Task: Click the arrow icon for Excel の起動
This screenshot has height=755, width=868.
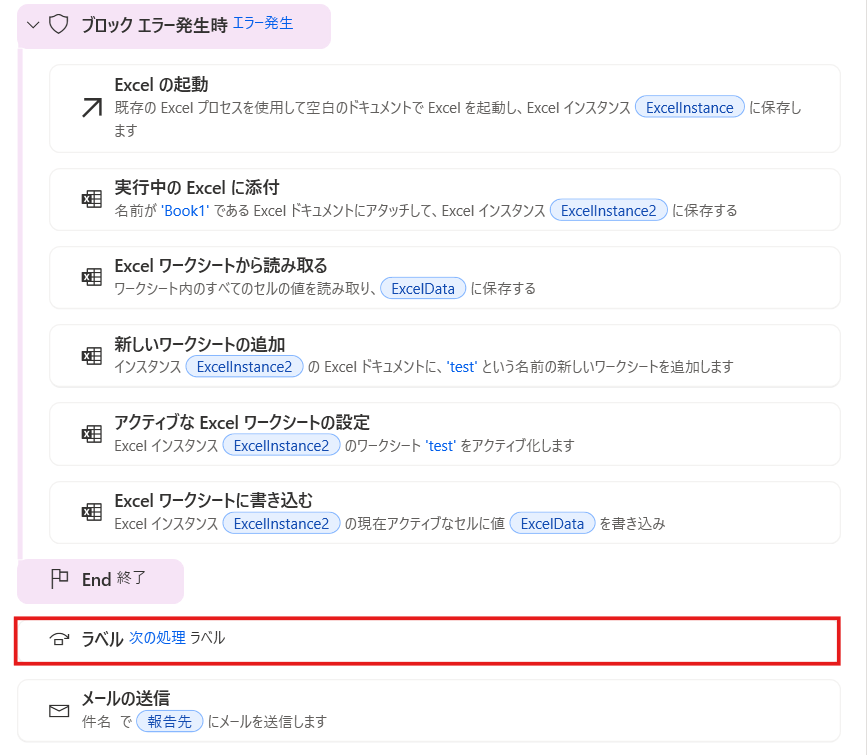Action: coord(91,108)
